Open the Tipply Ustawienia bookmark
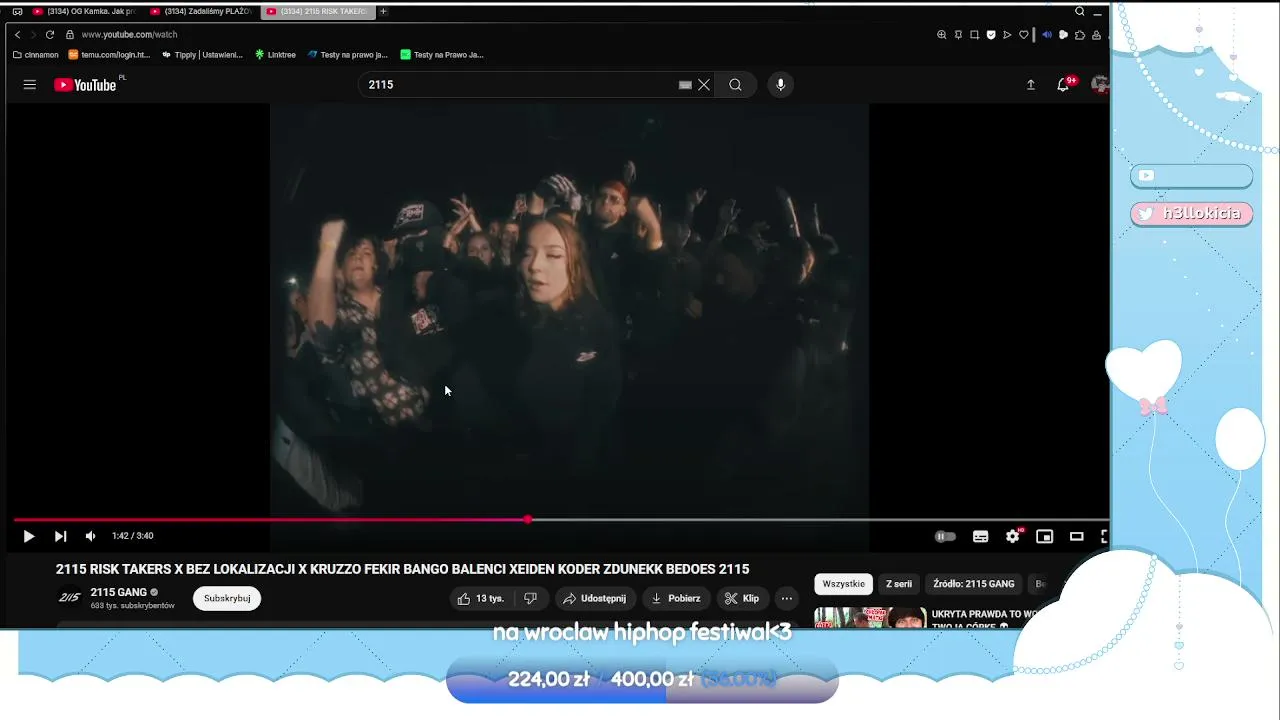1280x720 pixels. point(202,55)
